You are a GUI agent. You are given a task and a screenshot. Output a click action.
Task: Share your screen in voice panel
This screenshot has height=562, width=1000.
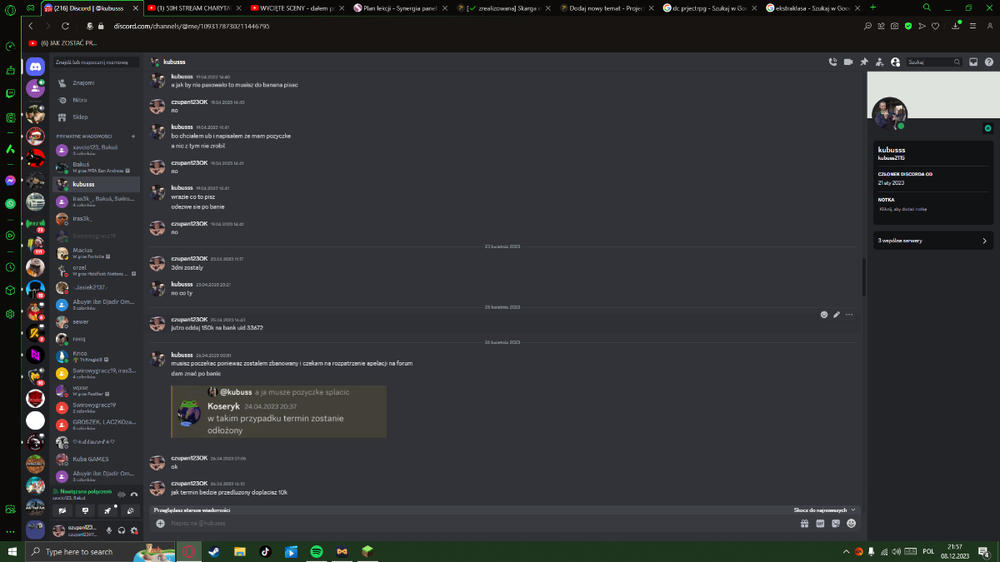85,511
